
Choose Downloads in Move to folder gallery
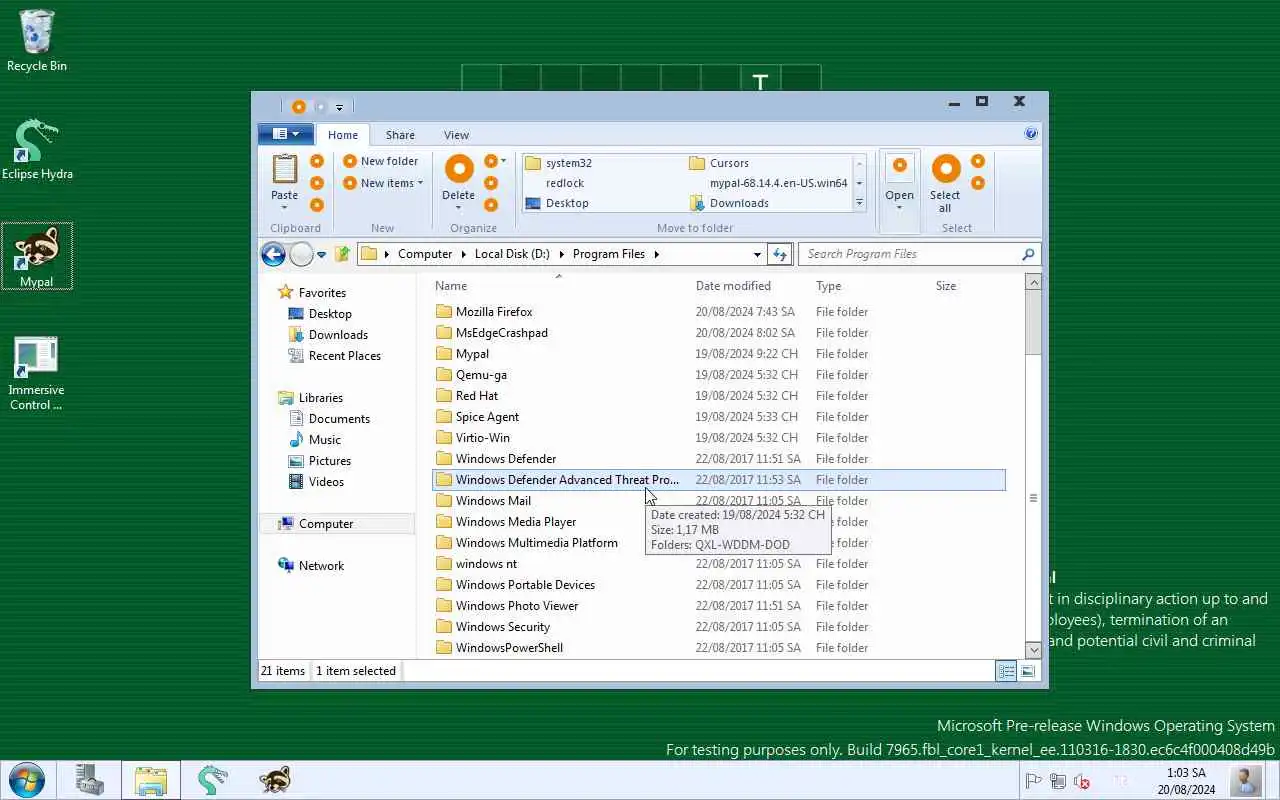pyautogui.click(x=729, y=203)
